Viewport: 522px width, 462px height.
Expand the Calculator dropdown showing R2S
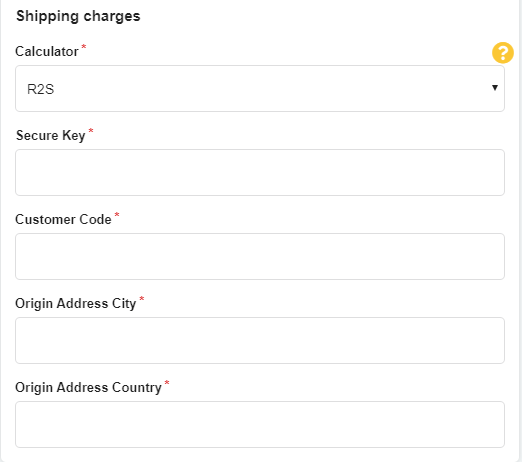(260, 88)
